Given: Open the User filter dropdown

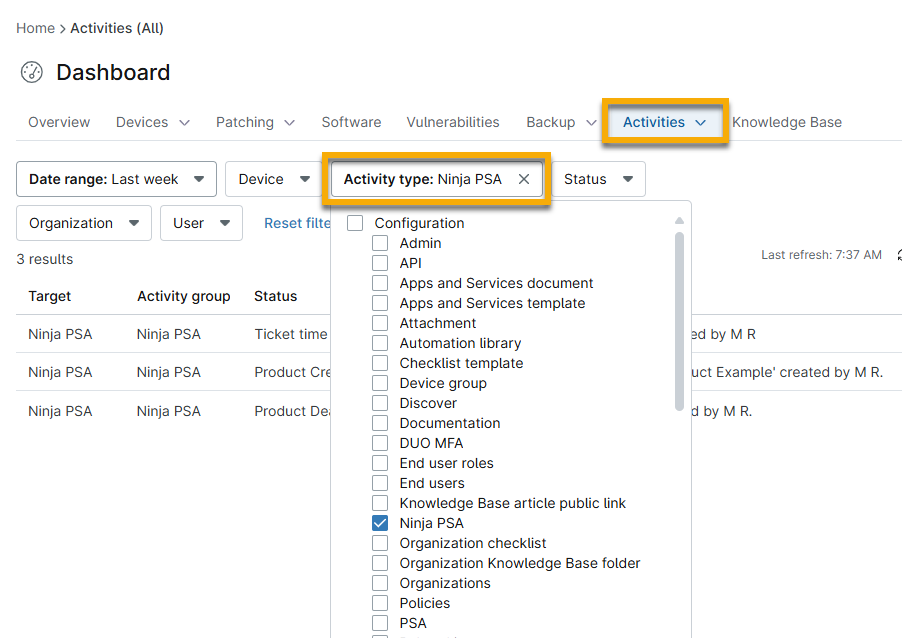Looking at the screenshot, I should click(201, 223).
